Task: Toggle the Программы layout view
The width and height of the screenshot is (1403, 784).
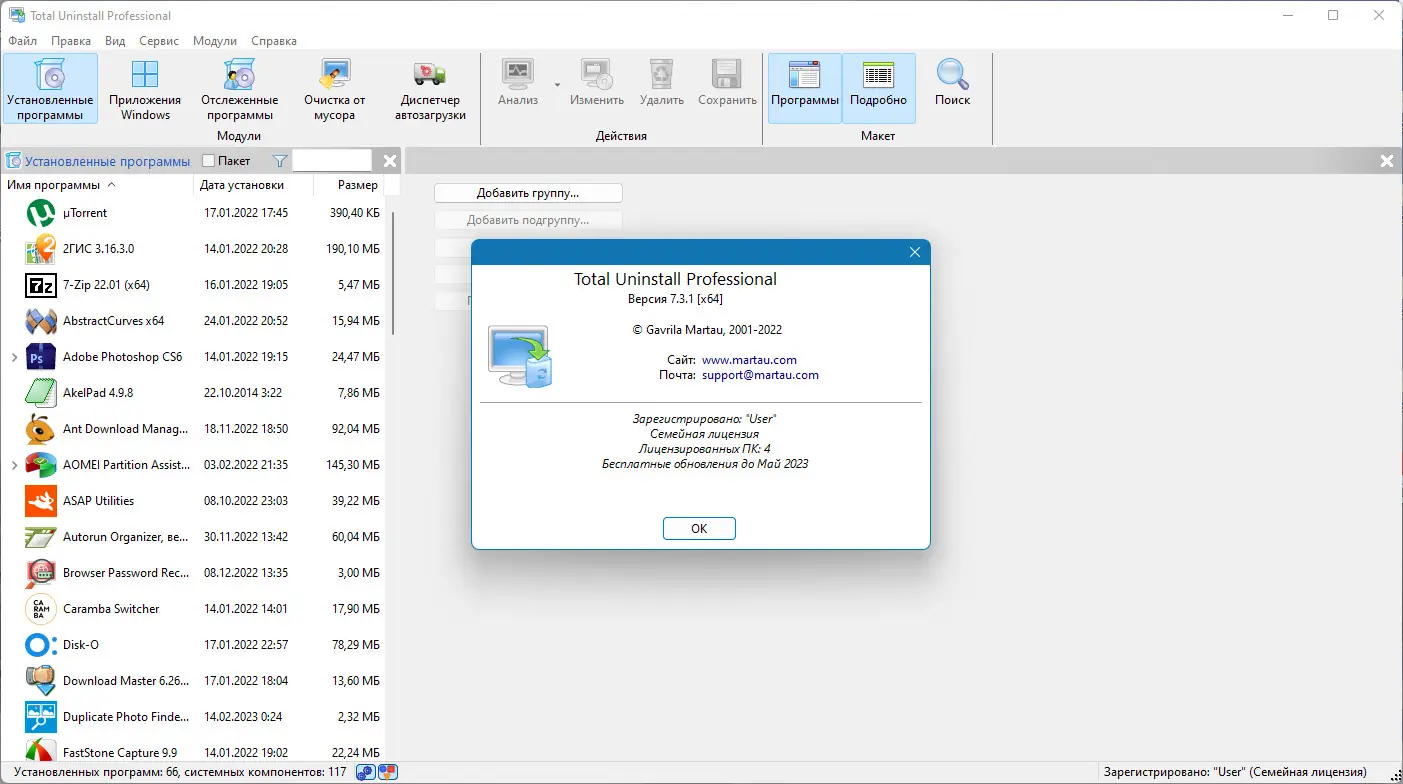Action: (x=805, y=88)
